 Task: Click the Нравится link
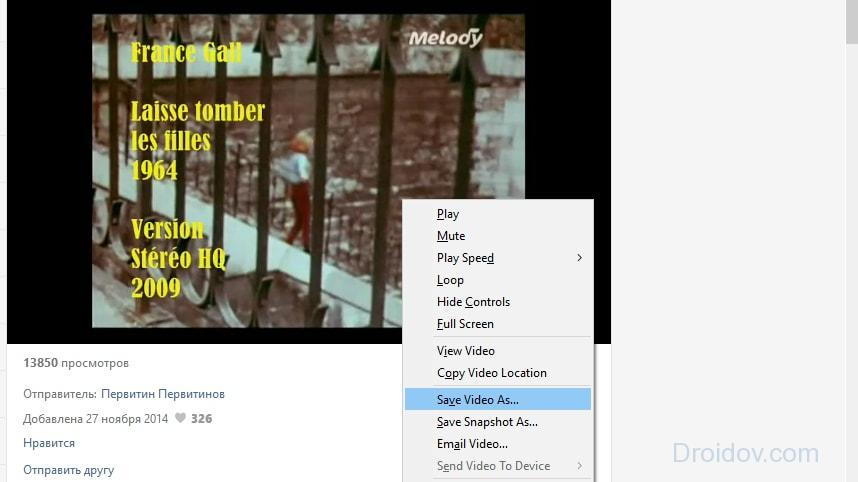coord(49,443)
